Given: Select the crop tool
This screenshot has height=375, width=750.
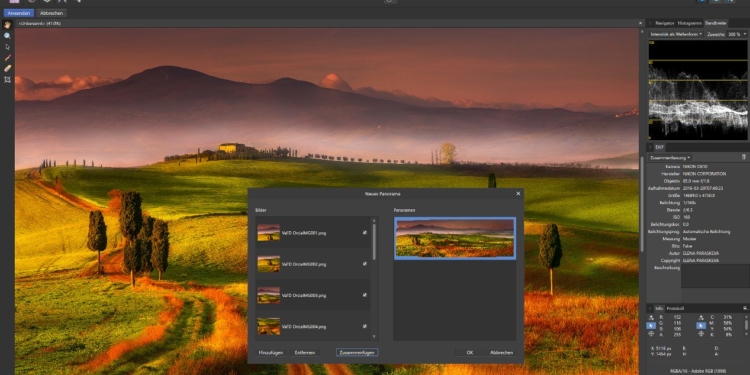Looking at the screenshot, I should 7,80.
